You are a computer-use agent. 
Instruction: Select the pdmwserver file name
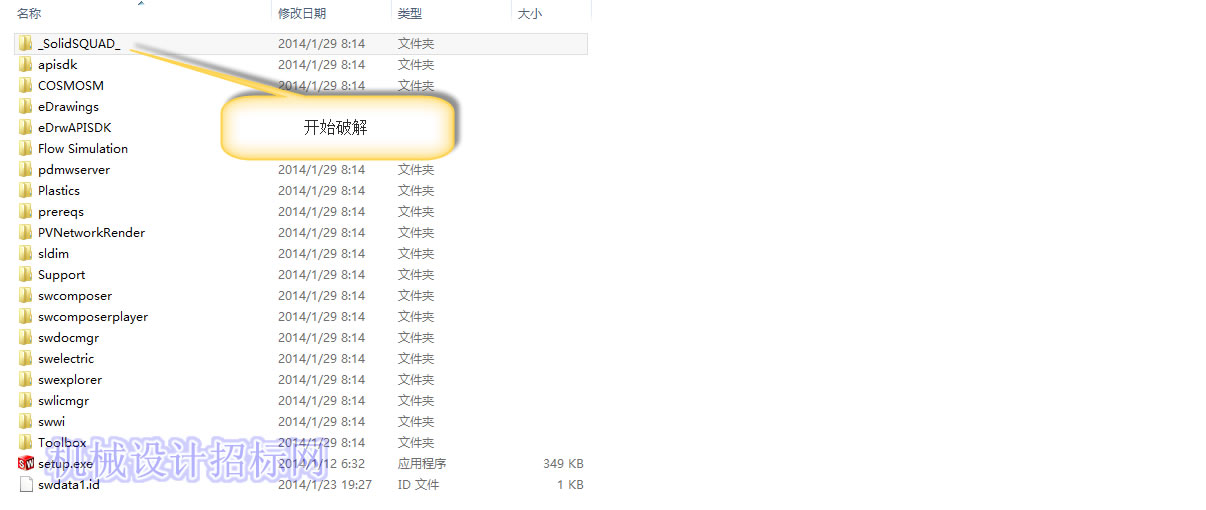[x=74, y=170]
